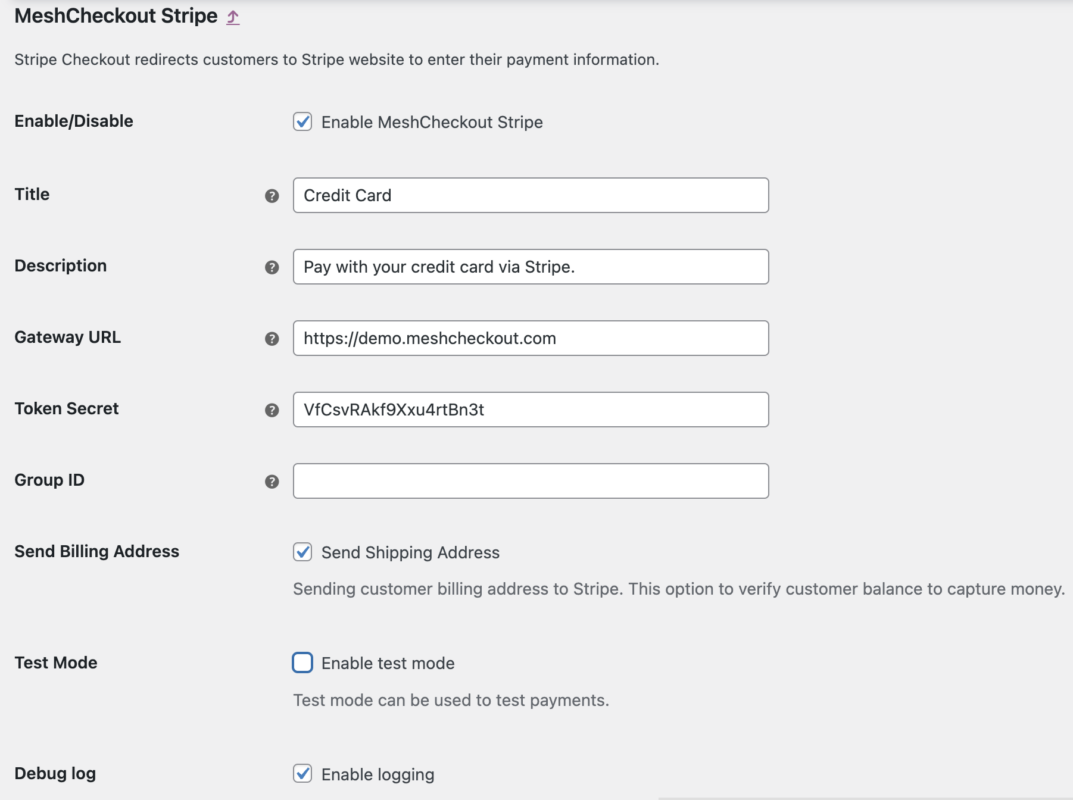Click the Gateway URL input field

coord(530,338)
